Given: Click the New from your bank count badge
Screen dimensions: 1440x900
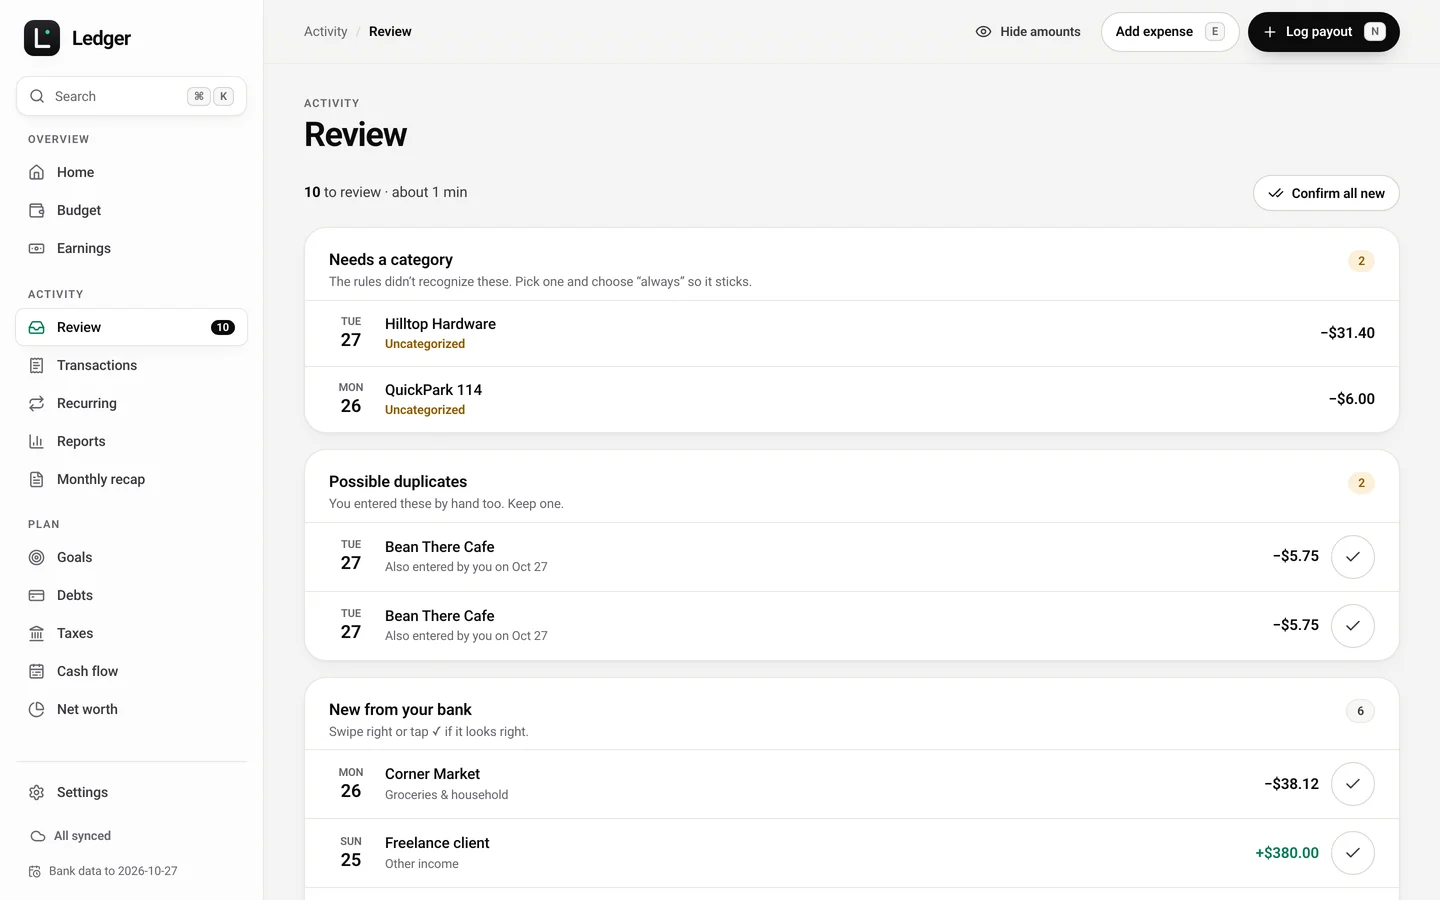Looking at the screenshot, I should 1360,711.
